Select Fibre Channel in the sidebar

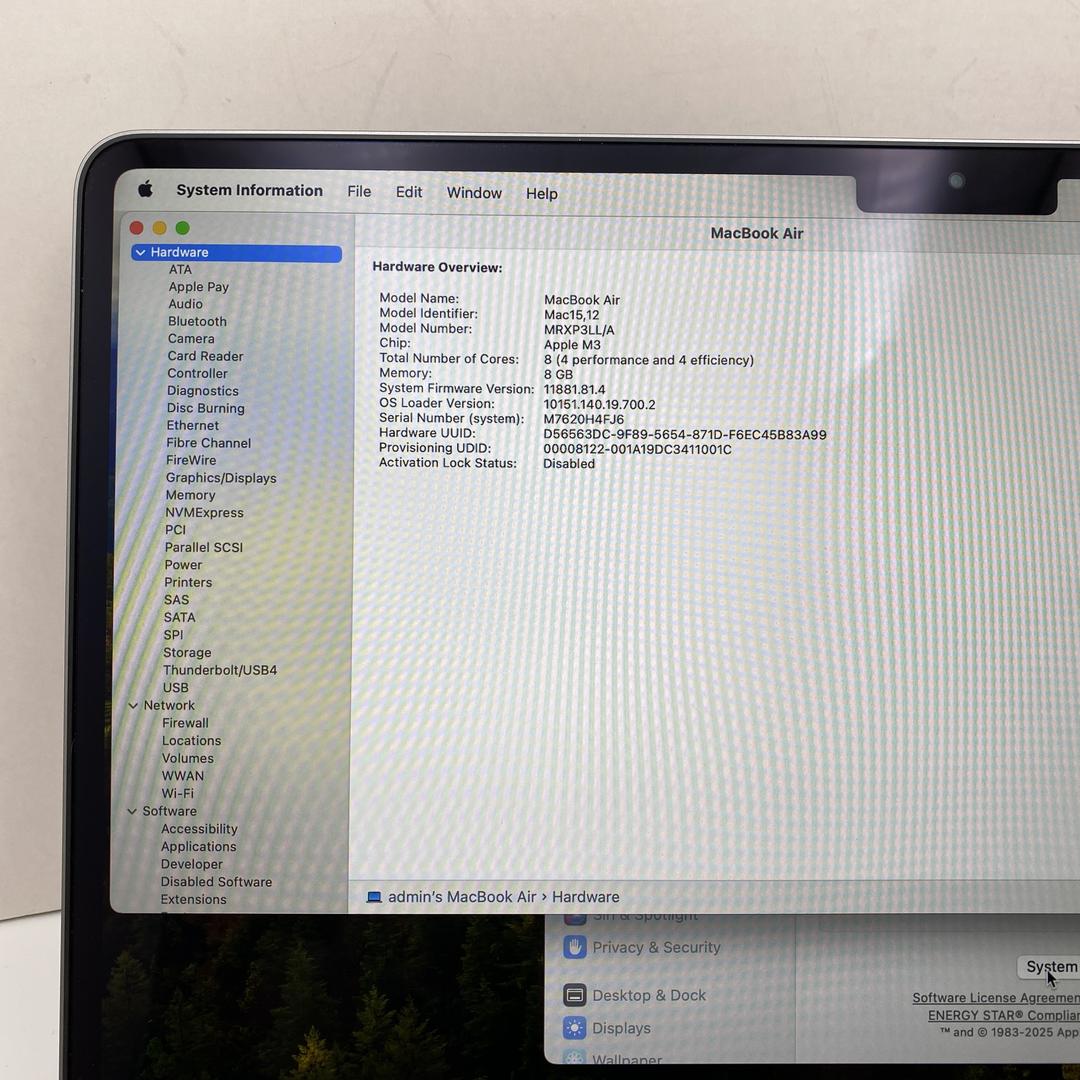(208, 443)
